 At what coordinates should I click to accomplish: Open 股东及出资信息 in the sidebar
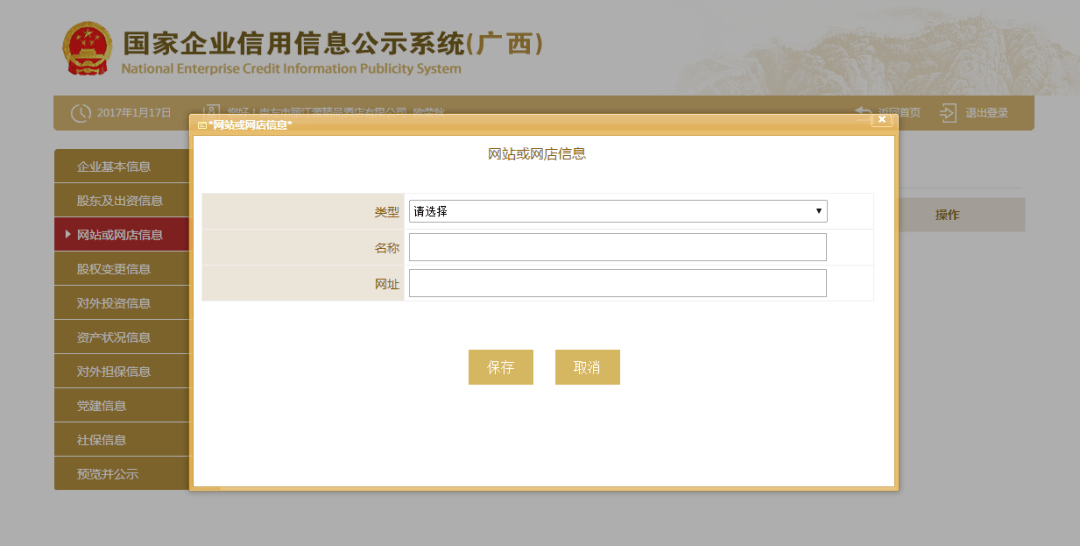[x=121, y=200]
